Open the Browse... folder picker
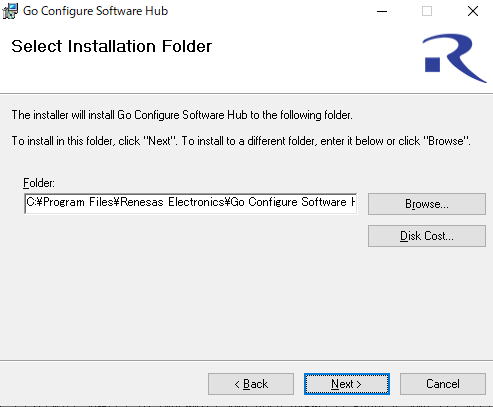493x407 pixels. pyautogui.click(x=427, y=204)
